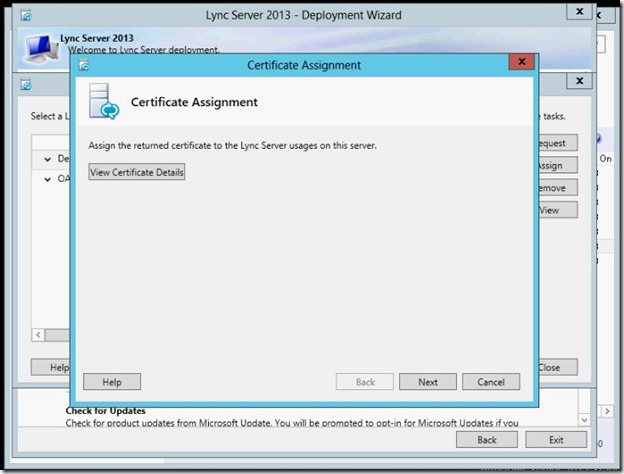Cancel the Certificate Assignment dialog
The height and width of the screenshot is (474, 624).
point(491,382)
